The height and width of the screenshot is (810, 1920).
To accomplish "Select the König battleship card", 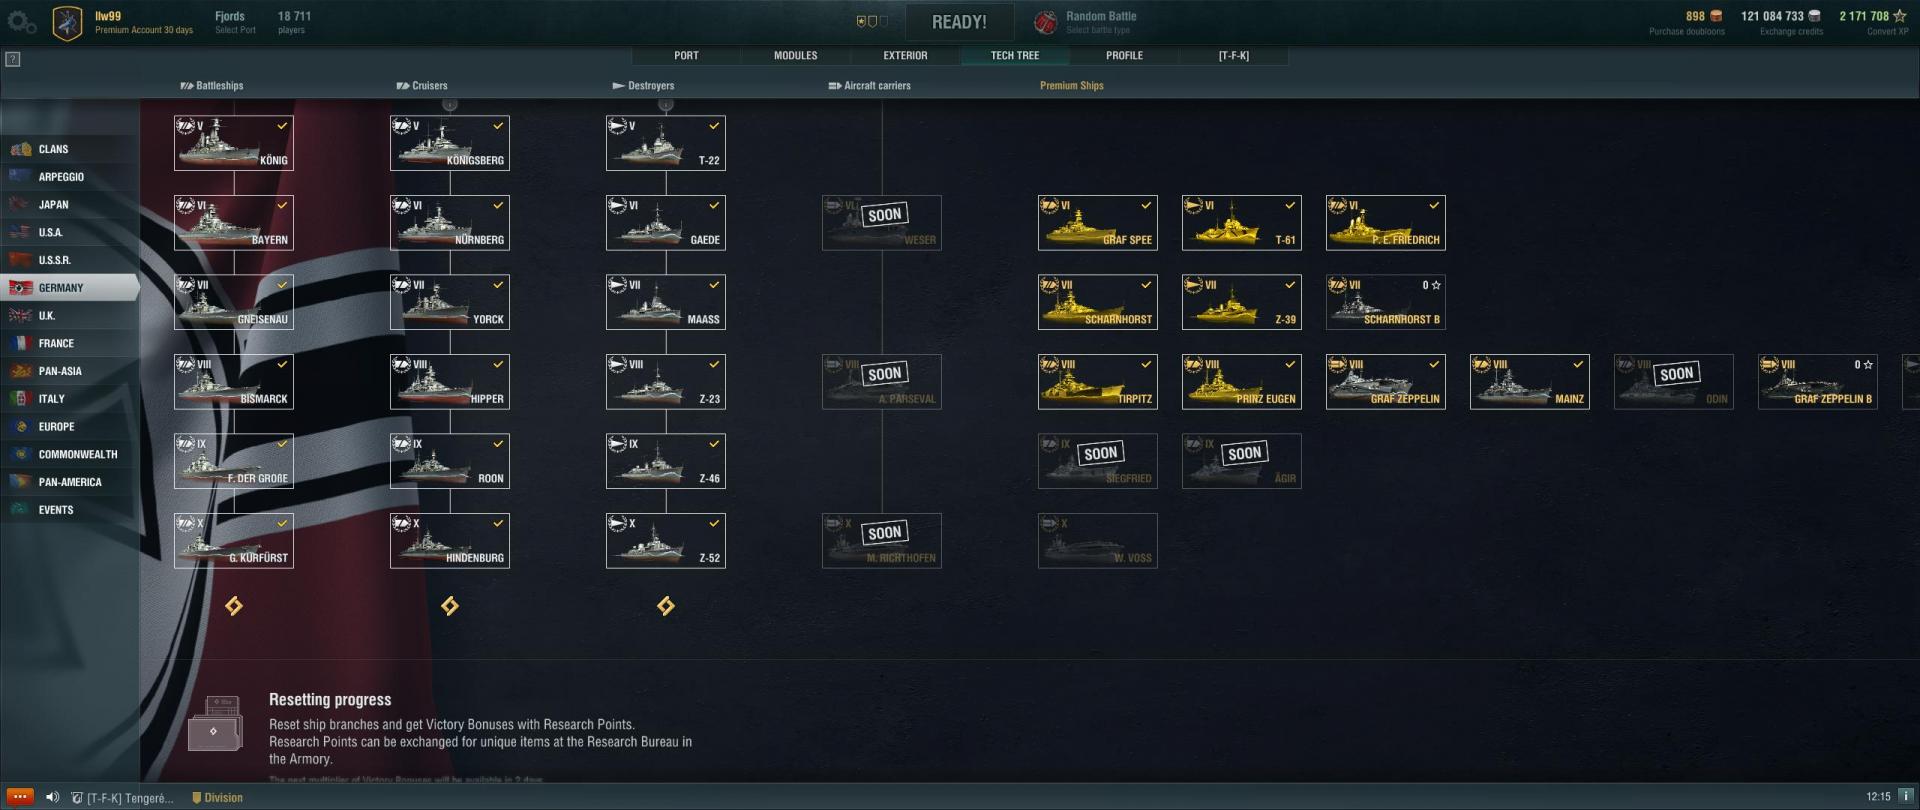I will [234, 143].
